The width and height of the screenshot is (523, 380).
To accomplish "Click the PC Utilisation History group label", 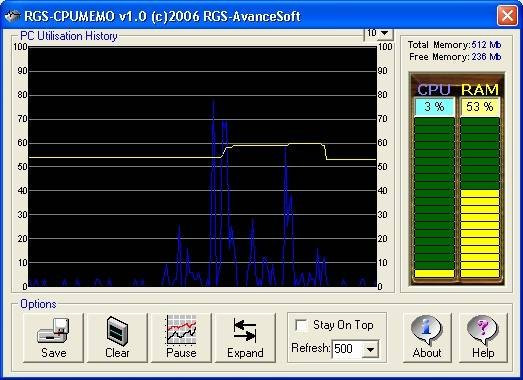I will [x=69, y=36].
